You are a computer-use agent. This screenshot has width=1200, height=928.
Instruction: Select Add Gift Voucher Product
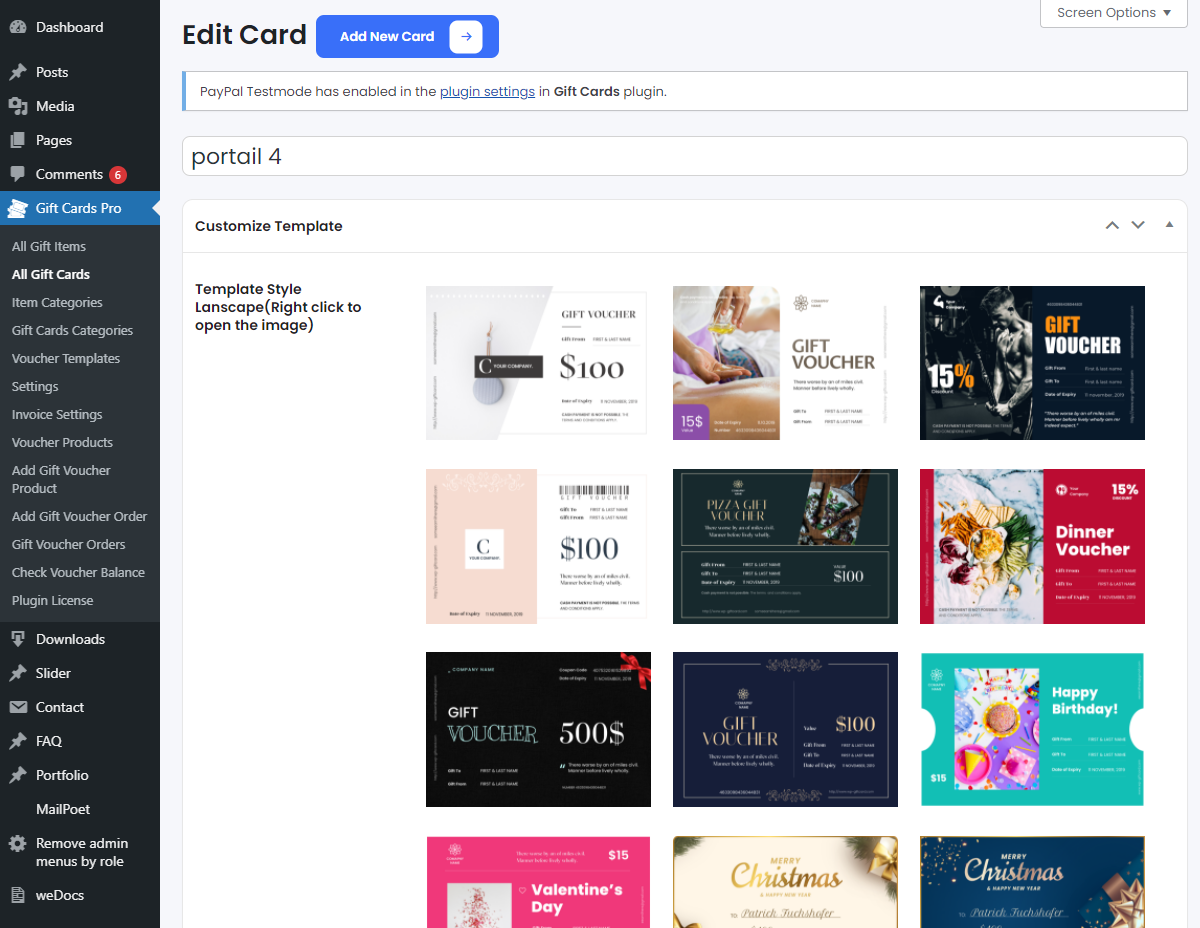tap(61, 479)
